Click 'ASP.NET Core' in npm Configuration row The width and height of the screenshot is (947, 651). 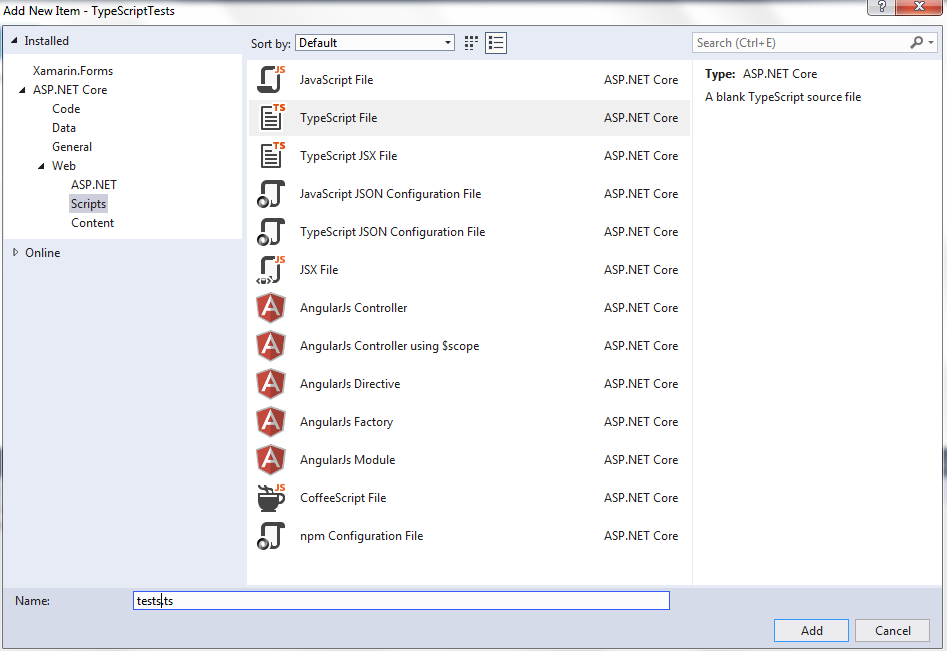tap(641, 536)
